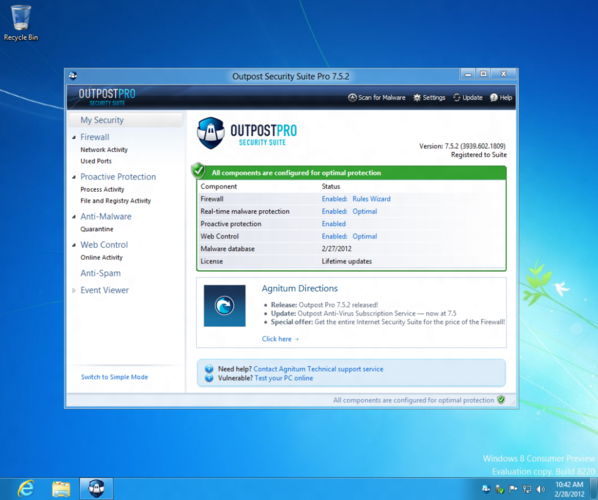Screen dimensions: 598x500
Task: Click globe icon beside Need help
Action: pyautogui.click(x=209, y=369)
